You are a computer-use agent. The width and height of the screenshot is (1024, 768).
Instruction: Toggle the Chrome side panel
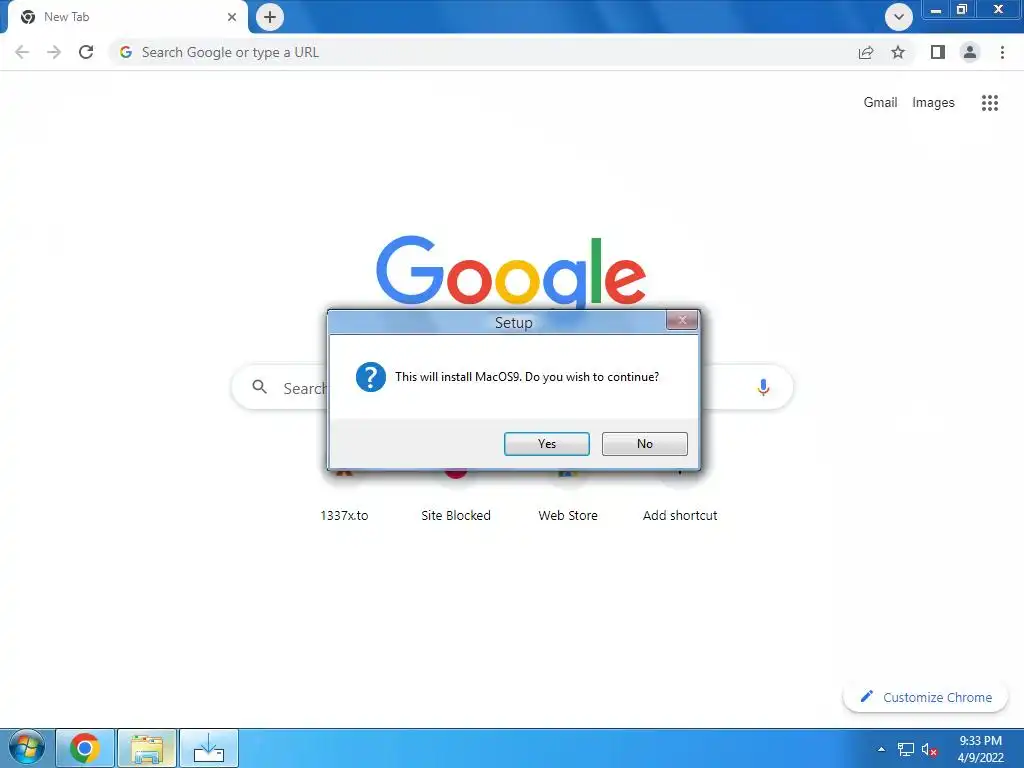[x=938, y=52]
